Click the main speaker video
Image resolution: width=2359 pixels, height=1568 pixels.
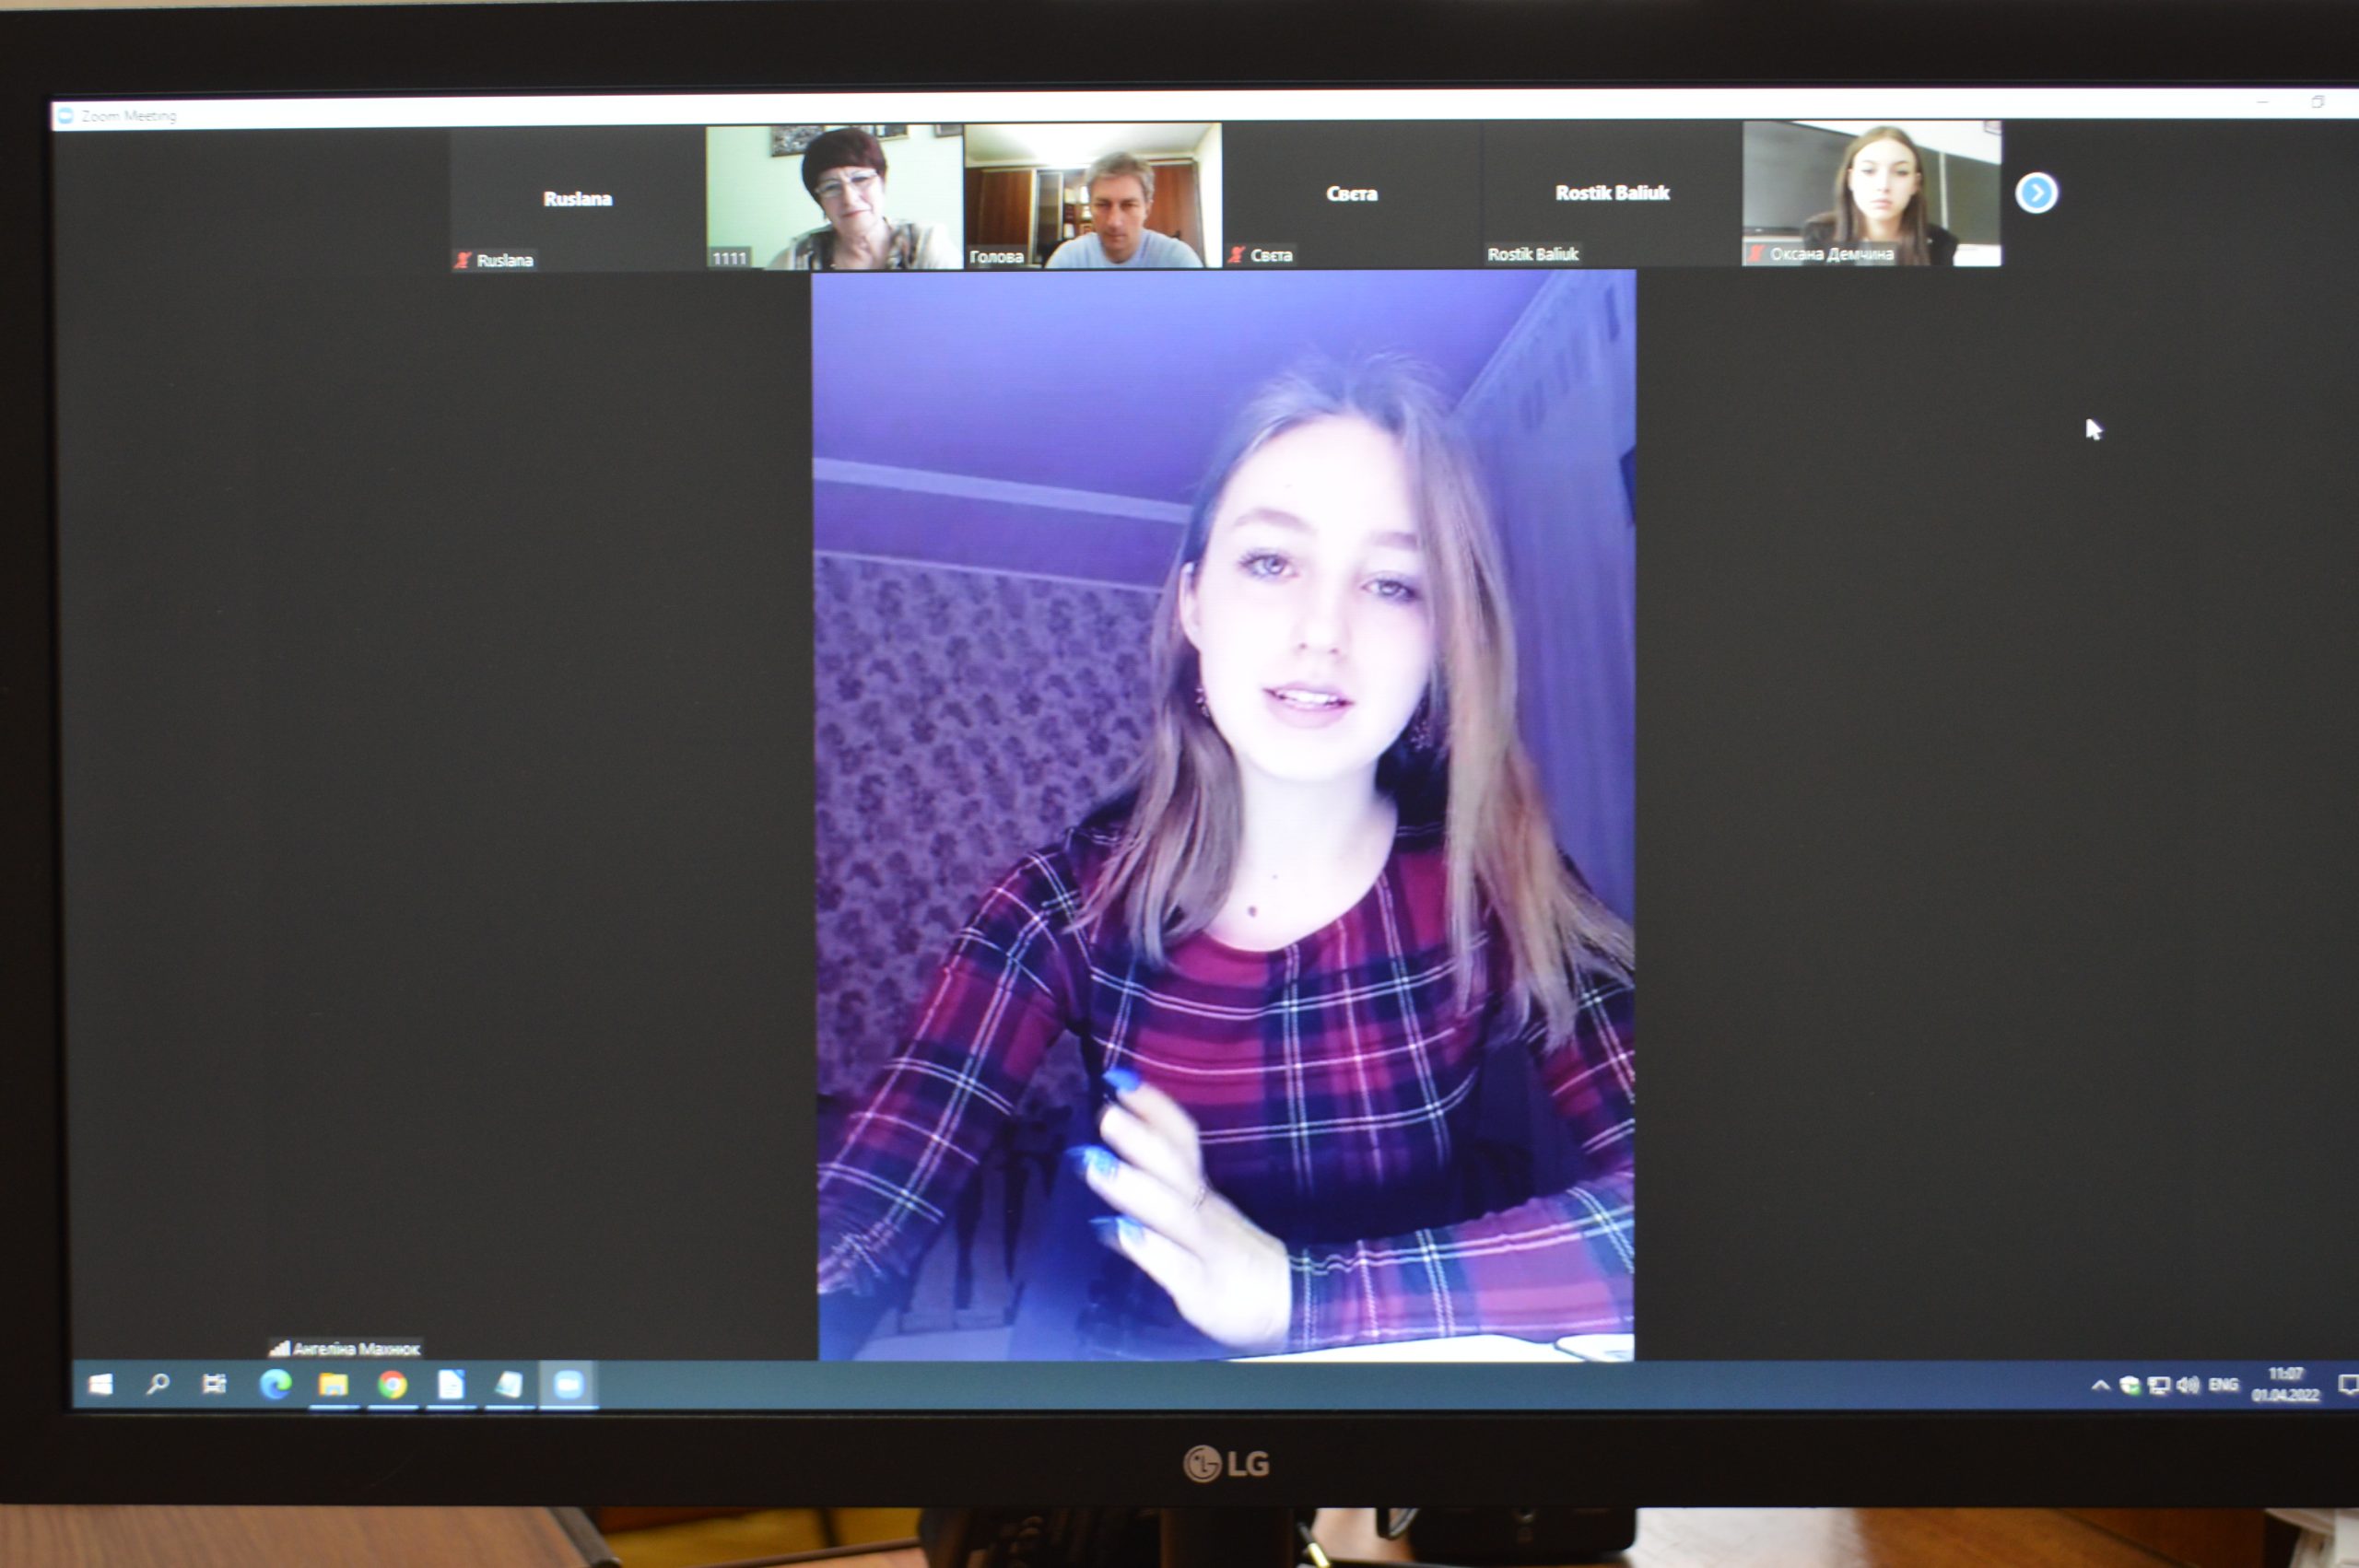(1225, 815)
